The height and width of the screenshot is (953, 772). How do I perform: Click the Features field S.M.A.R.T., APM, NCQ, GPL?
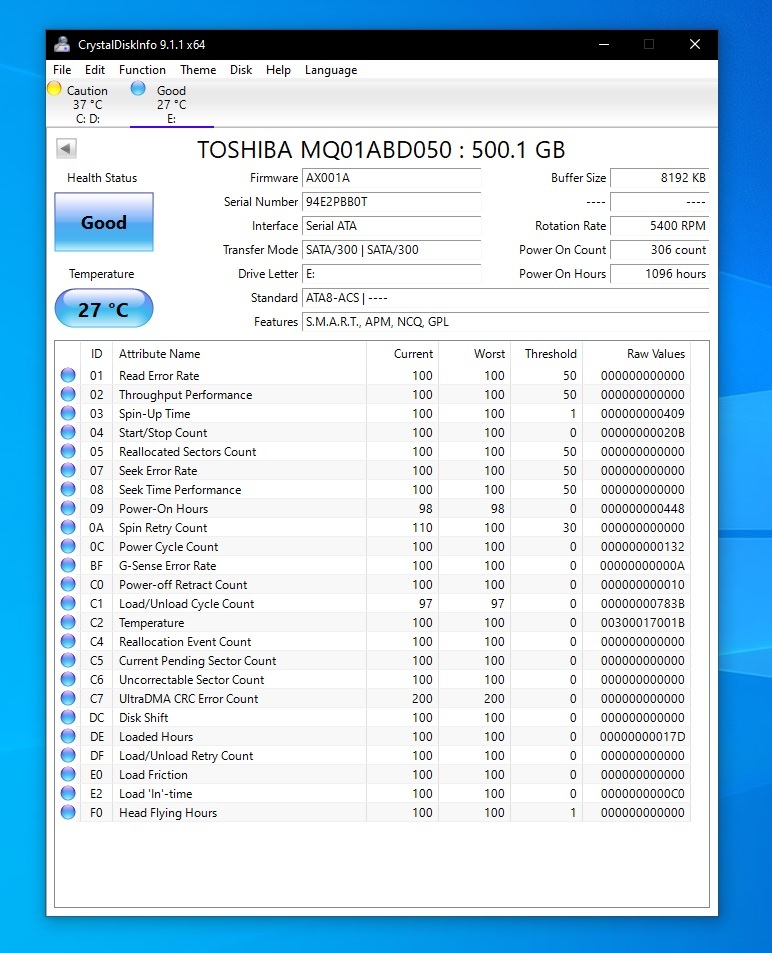click(506, 322)
